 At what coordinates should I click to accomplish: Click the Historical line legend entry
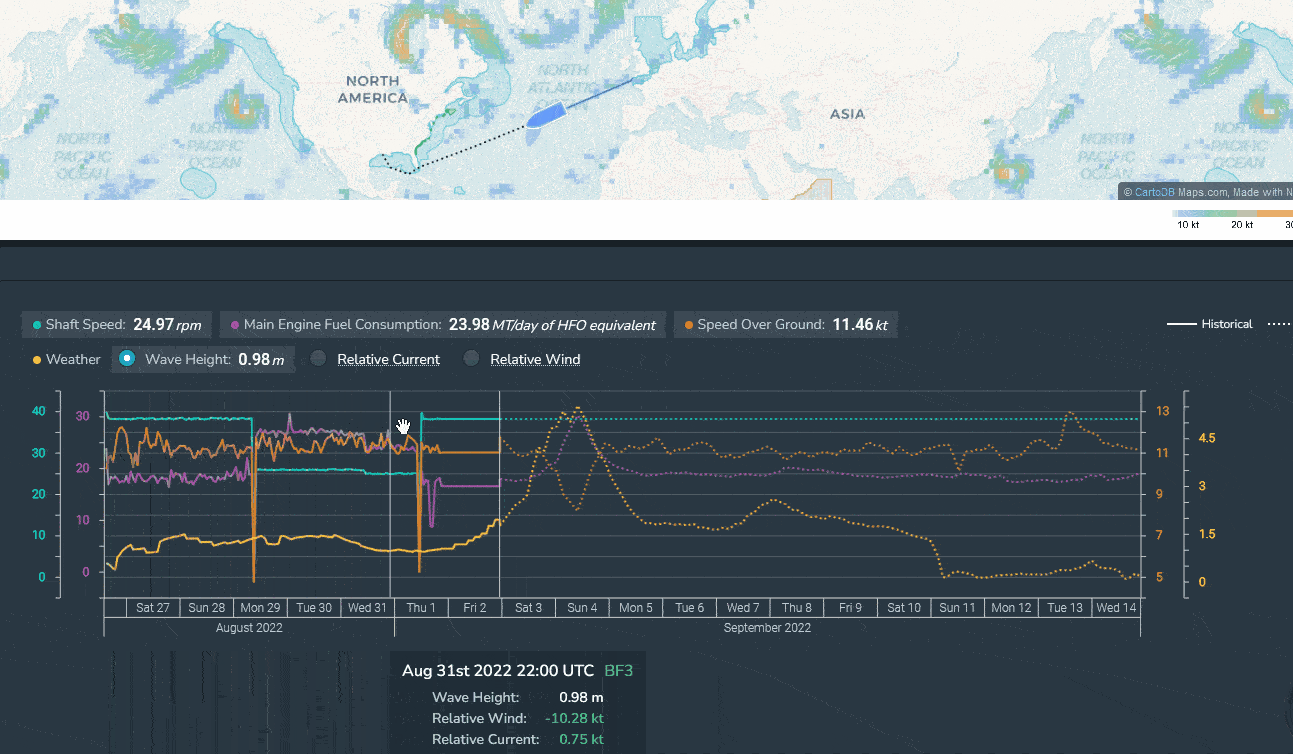[1210, 324]
